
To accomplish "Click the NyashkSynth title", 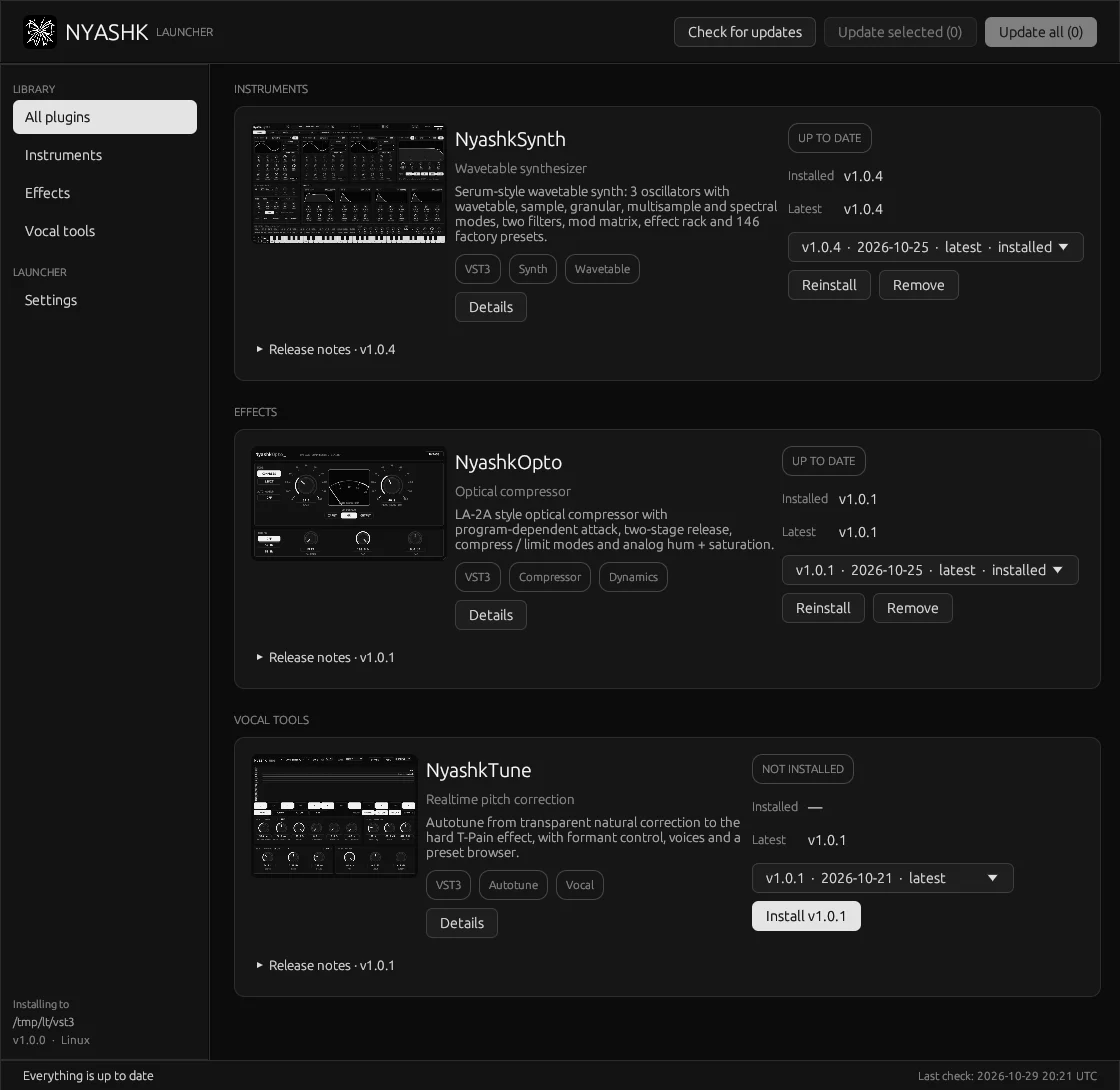I will (x=510, y=139).
